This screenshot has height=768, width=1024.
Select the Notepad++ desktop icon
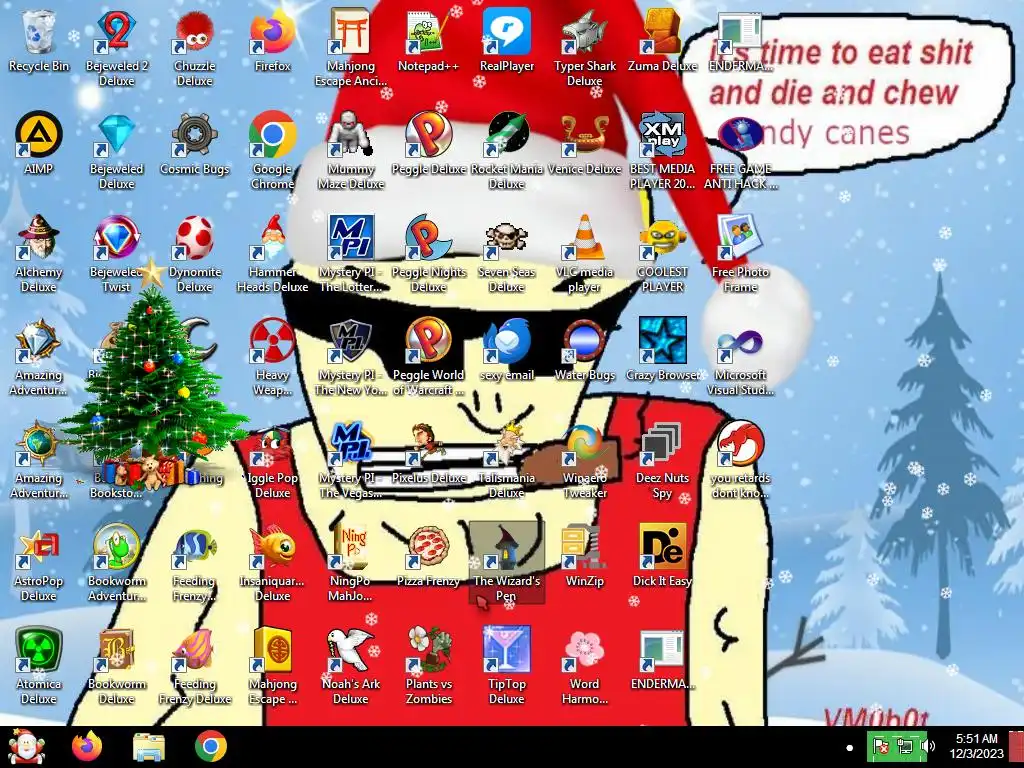click(428, 40)
